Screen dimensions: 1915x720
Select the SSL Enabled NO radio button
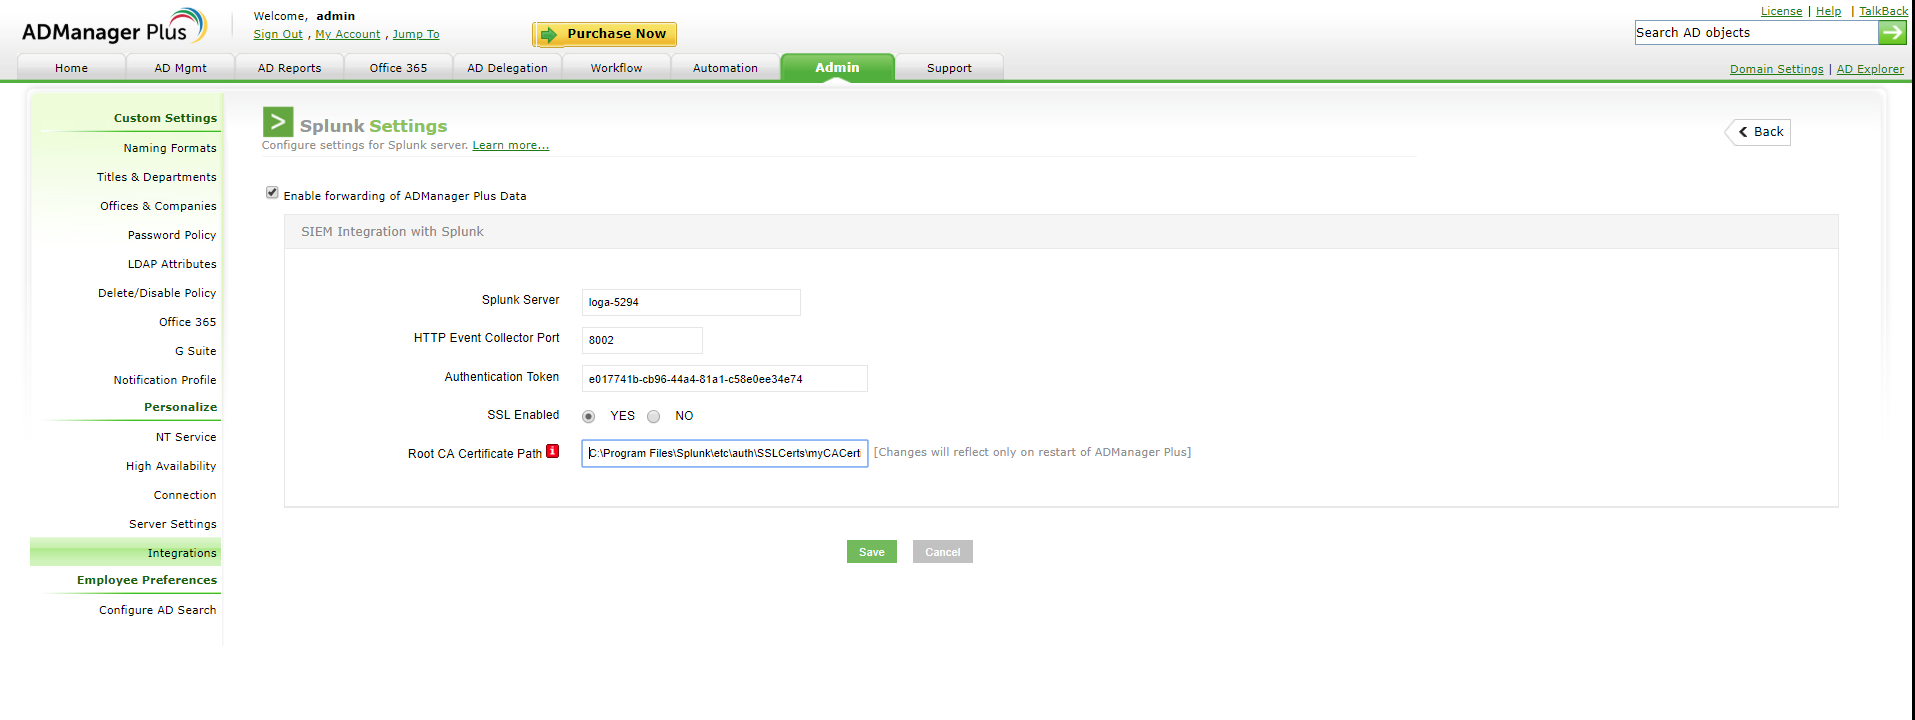tap(653, 416)
